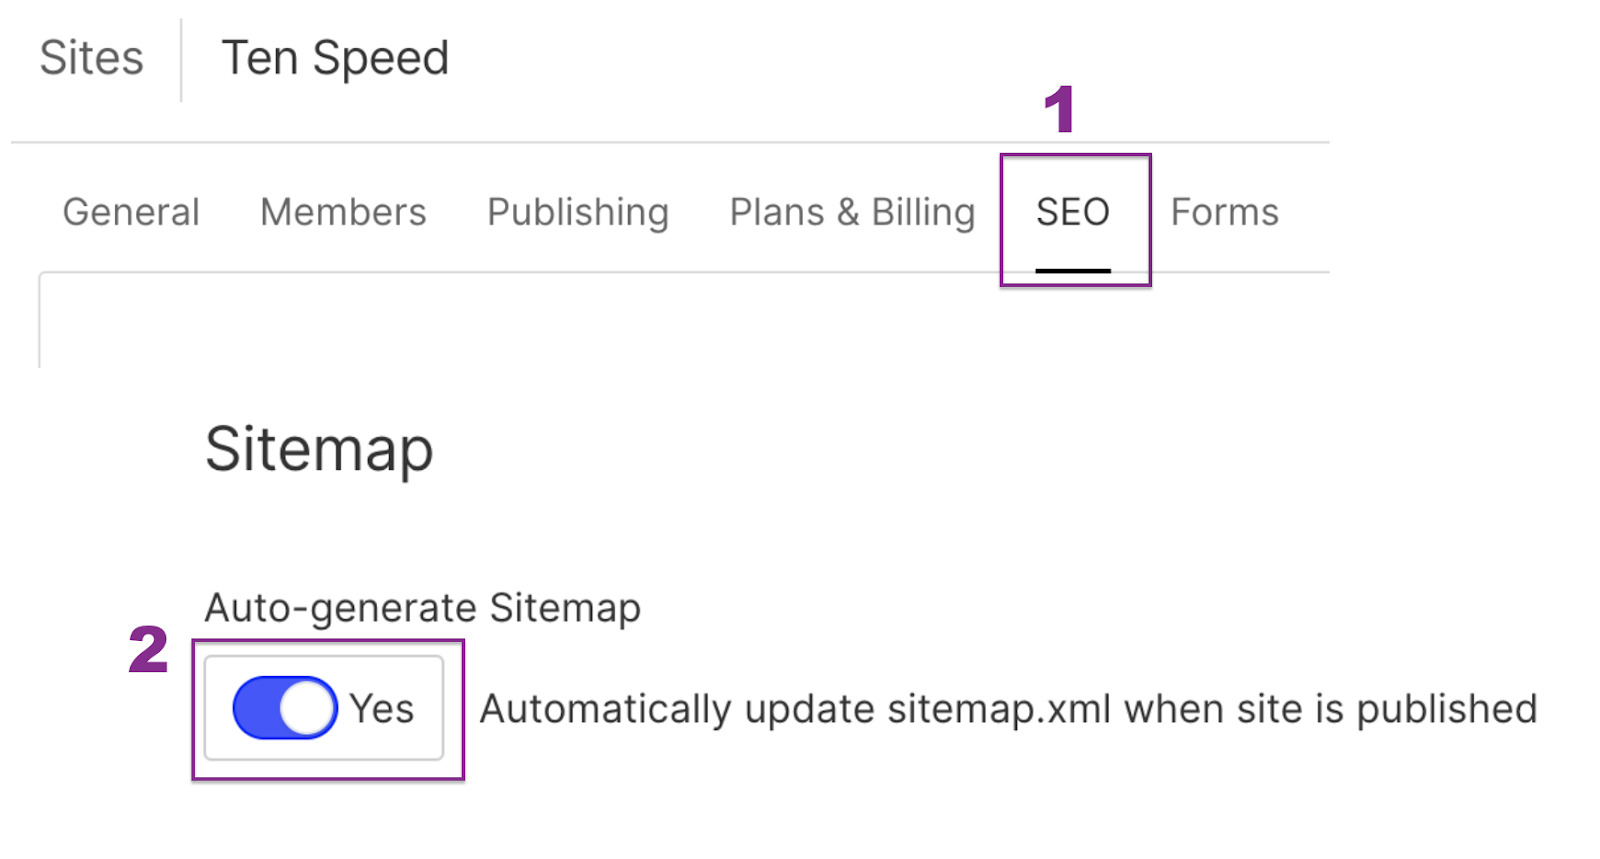Click the sitemap.xml description text
The width and height of the screenshot is (1600, 859).
pos(1007,709)
